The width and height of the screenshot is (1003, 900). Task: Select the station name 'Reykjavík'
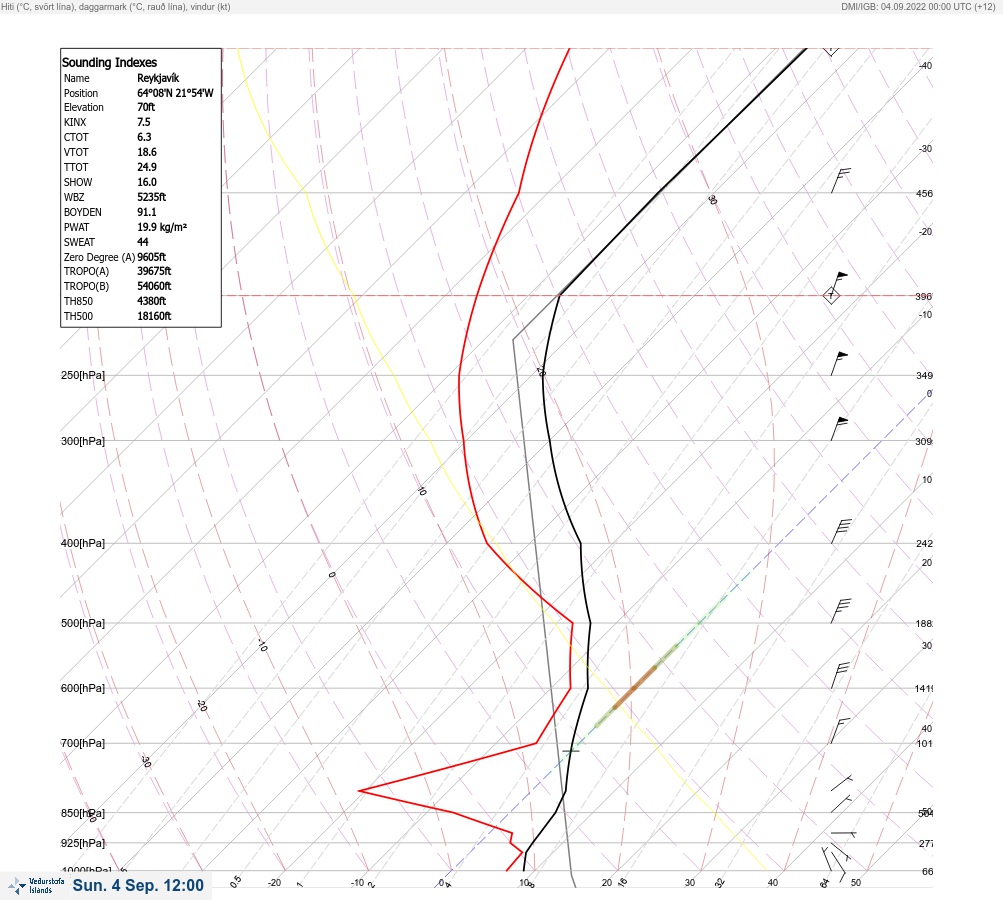158,78
